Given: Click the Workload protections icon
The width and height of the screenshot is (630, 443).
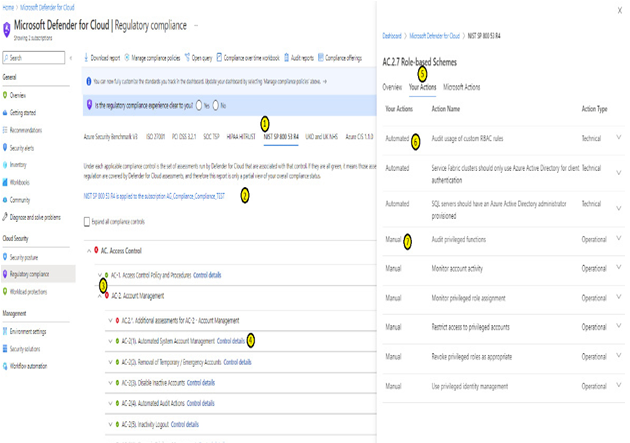Looking at the screenshot, I should pos(5,291).
